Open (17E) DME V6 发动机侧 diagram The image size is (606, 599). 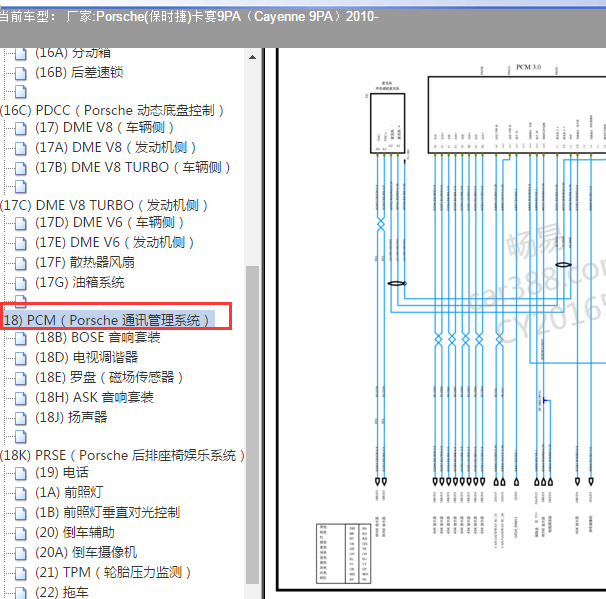[114, 242]
